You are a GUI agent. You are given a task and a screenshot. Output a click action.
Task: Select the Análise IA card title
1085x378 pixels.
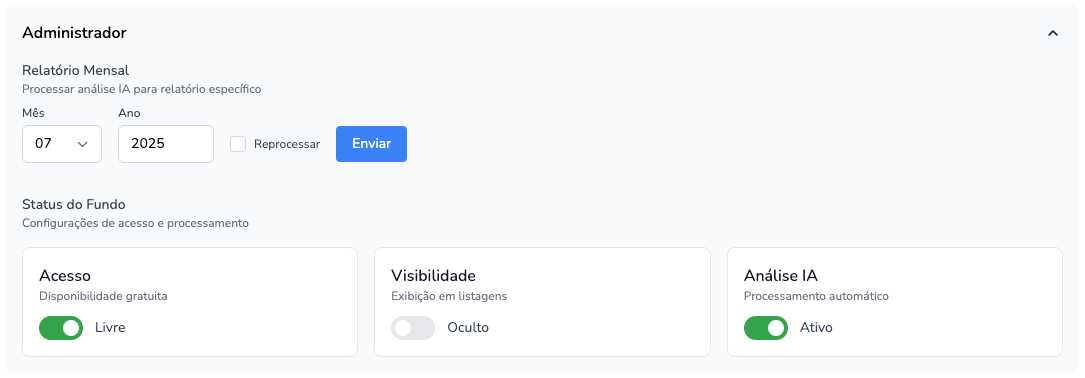(781, 276)
